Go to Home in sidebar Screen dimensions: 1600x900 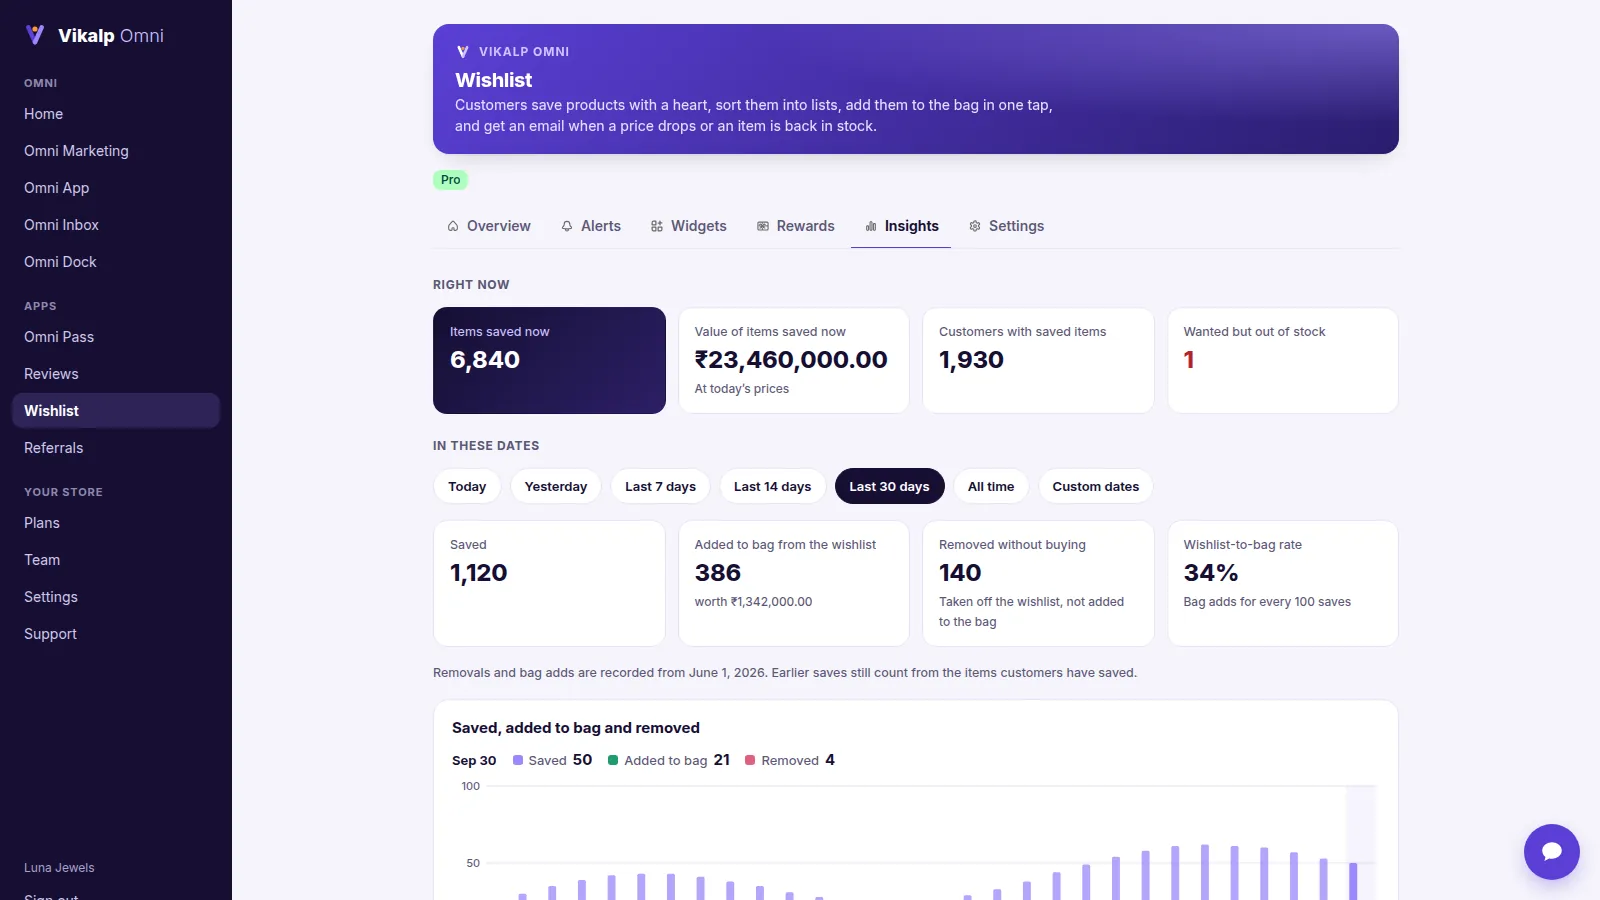pyautogui.click(x=116, y=114)
